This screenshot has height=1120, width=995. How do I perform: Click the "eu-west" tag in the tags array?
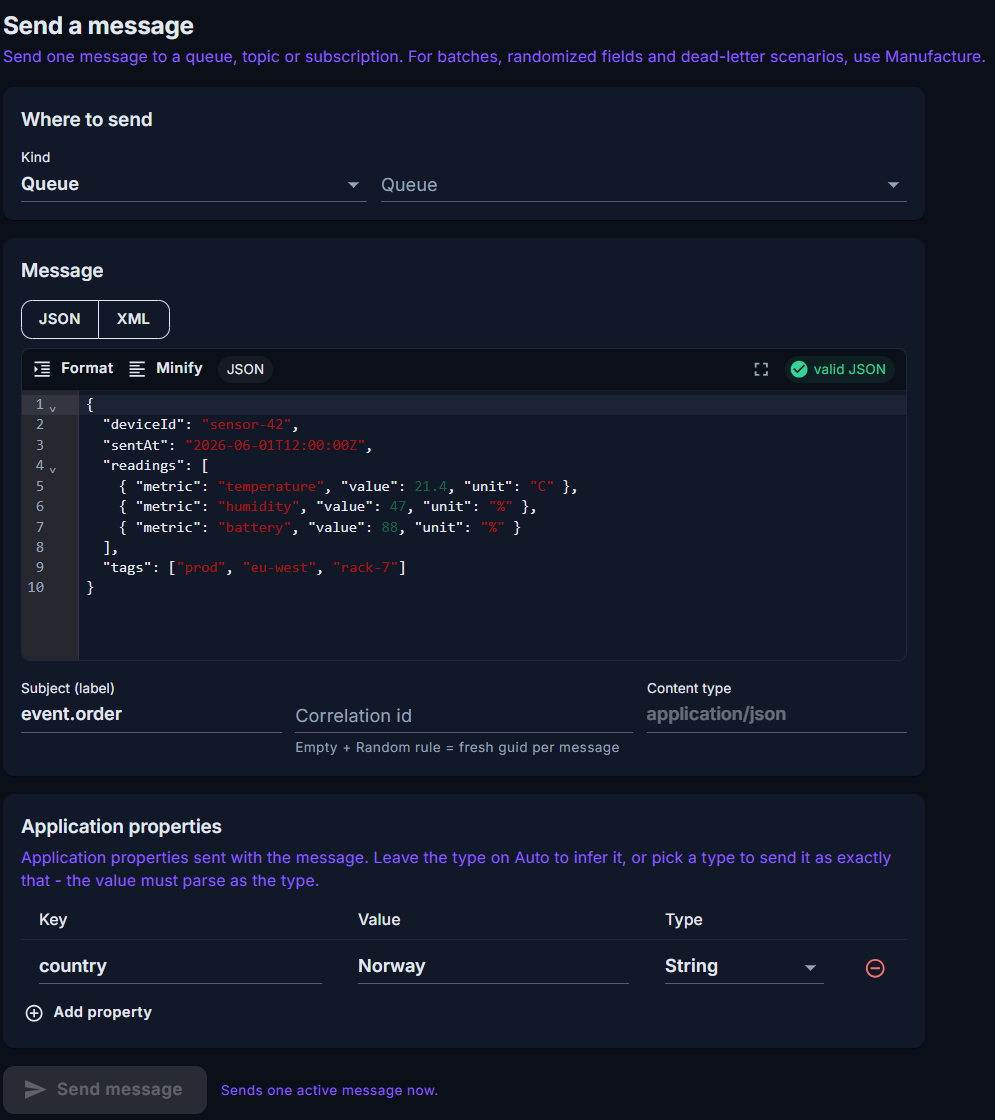[279, 568]
